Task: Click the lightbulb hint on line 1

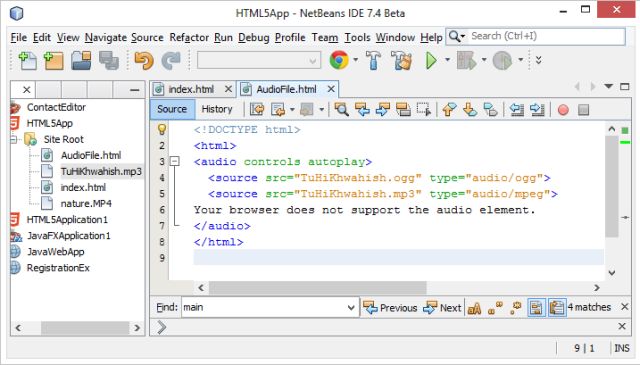Action: pos(162,129)
